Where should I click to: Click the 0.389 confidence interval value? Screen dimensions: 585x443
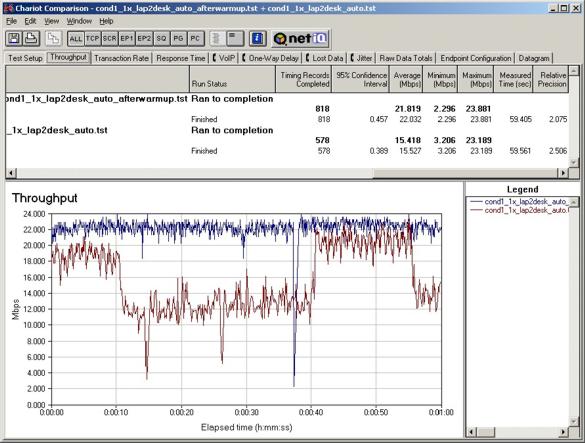[x=378, y=151]
